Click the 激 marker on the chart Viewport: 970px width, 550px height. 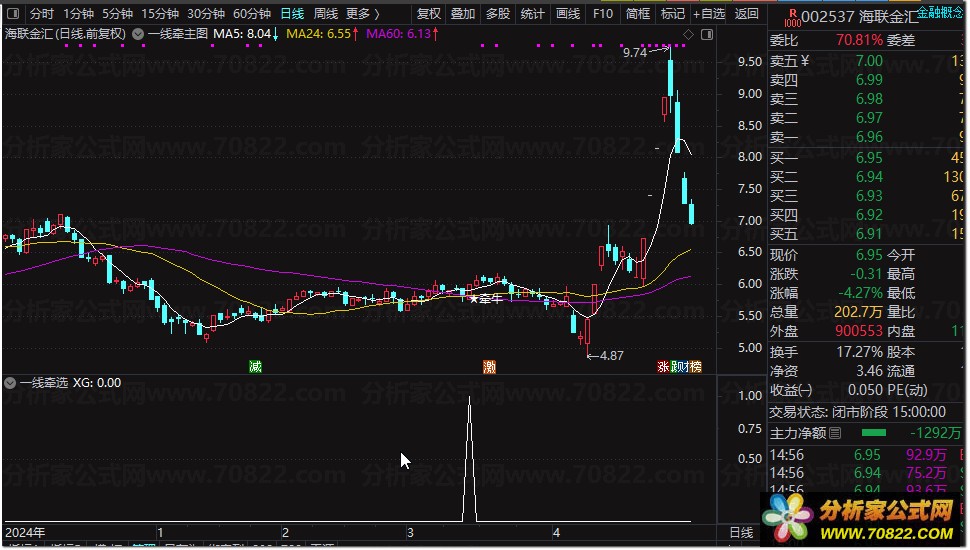tap(489, 367)
